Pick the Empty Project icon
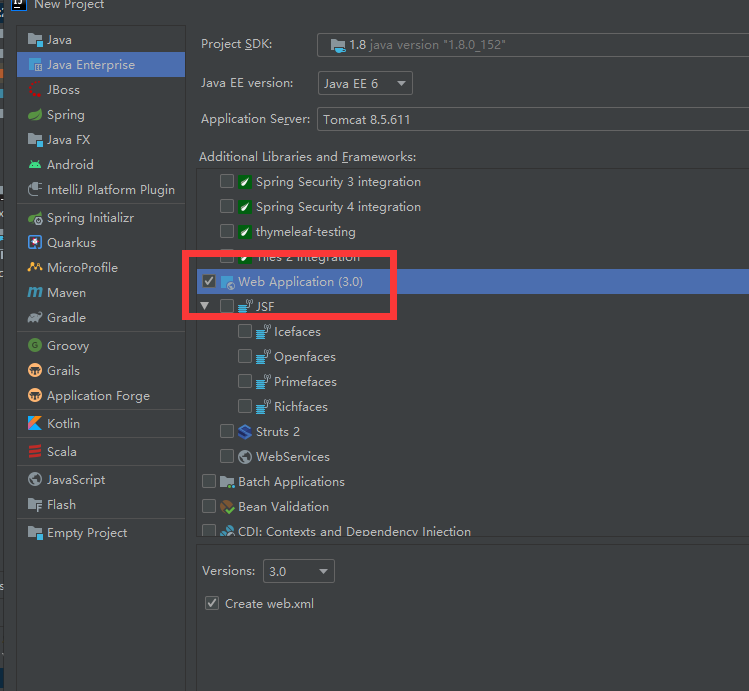749x691 pixels. [x=35, y=532]
